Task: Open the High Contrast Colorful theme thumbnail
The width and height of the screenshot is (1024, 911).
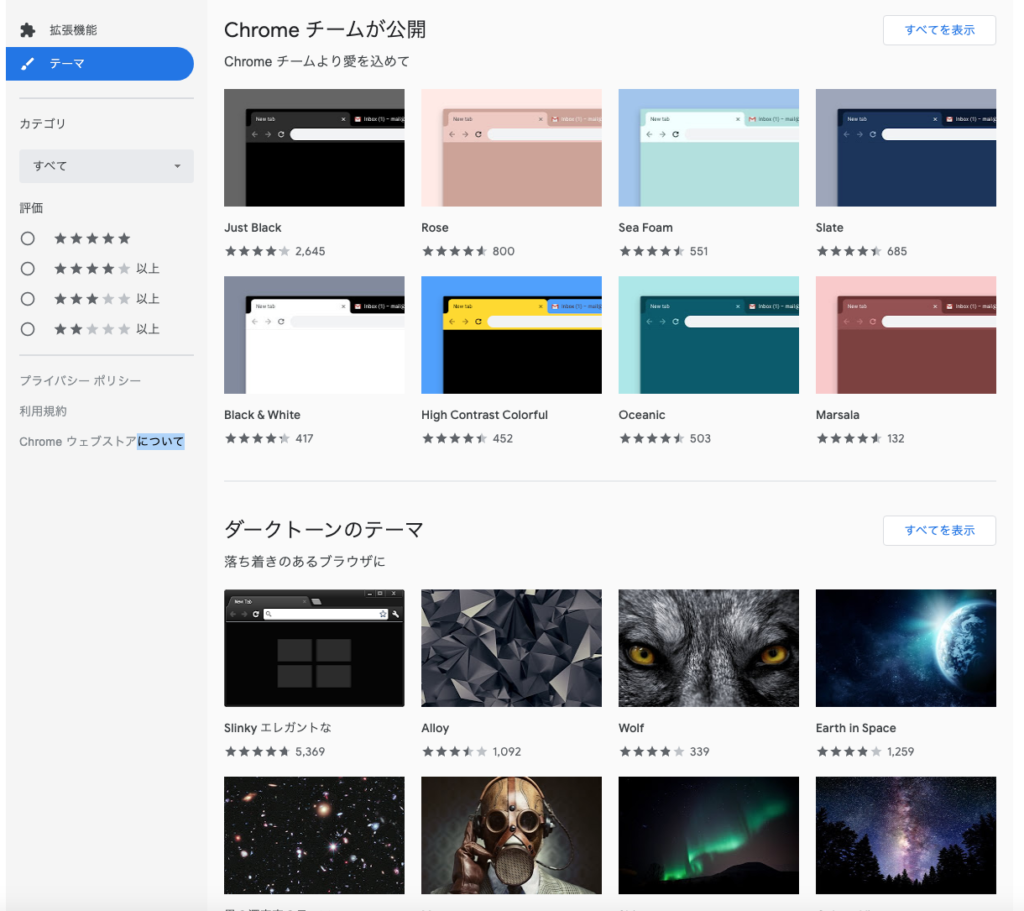Action: click(511, 335)
